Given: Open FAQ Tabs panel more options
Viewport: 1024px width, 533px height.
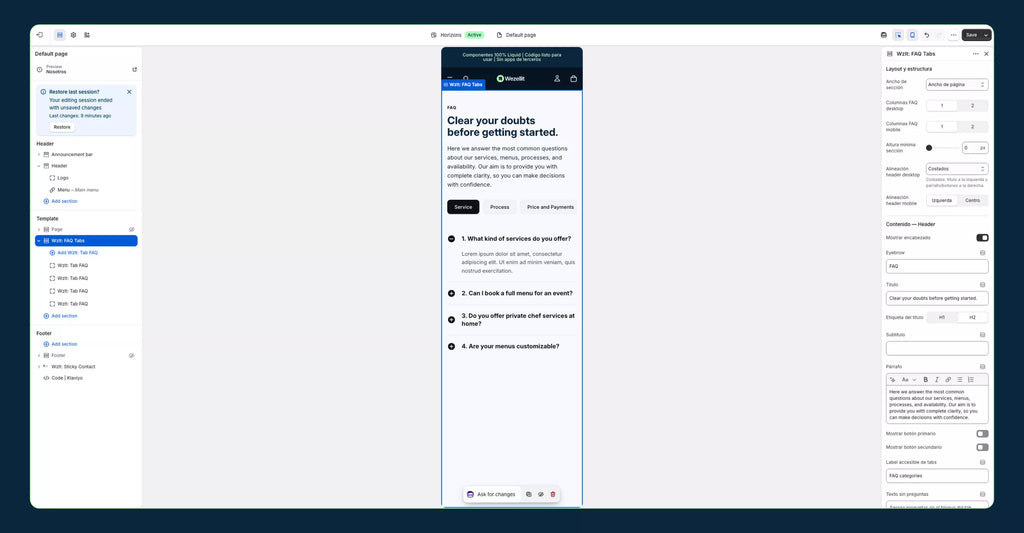Looking at the screenshot, I should click(x=976, y=54).
